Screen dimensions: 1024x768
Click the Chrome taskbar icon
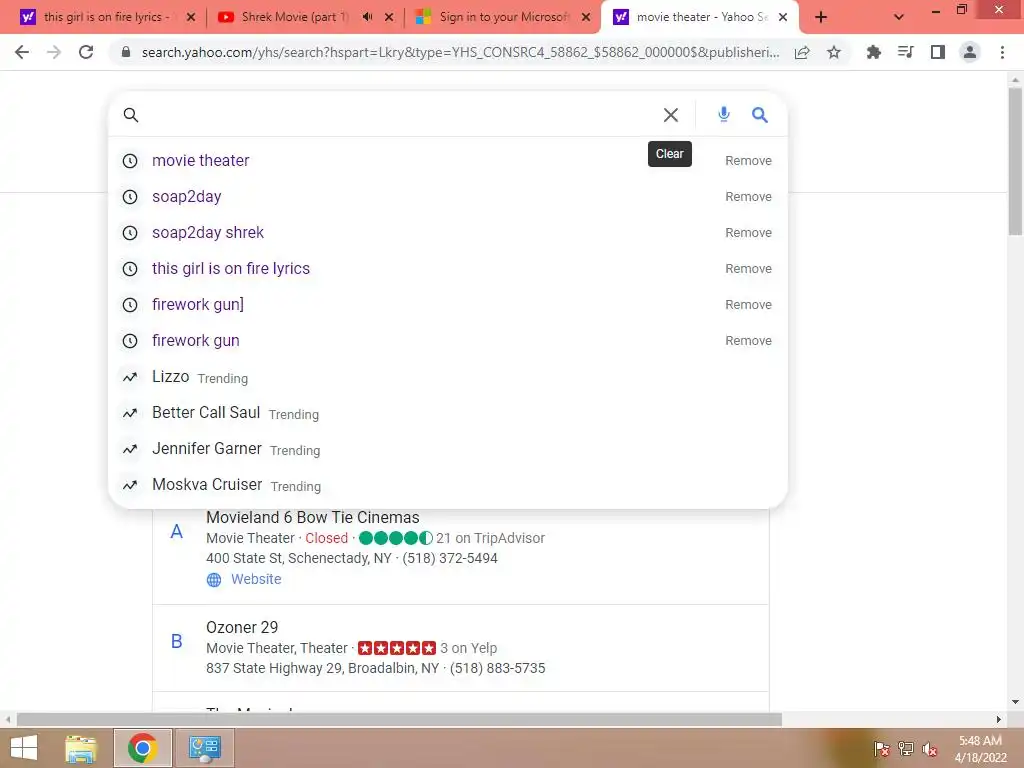coord(142,748)
